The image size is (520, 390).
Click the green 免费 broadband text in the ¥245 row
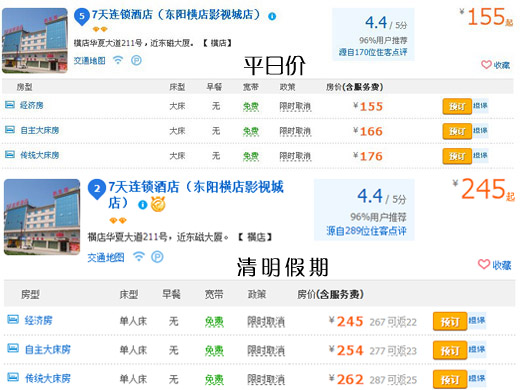tap(214, 322)
